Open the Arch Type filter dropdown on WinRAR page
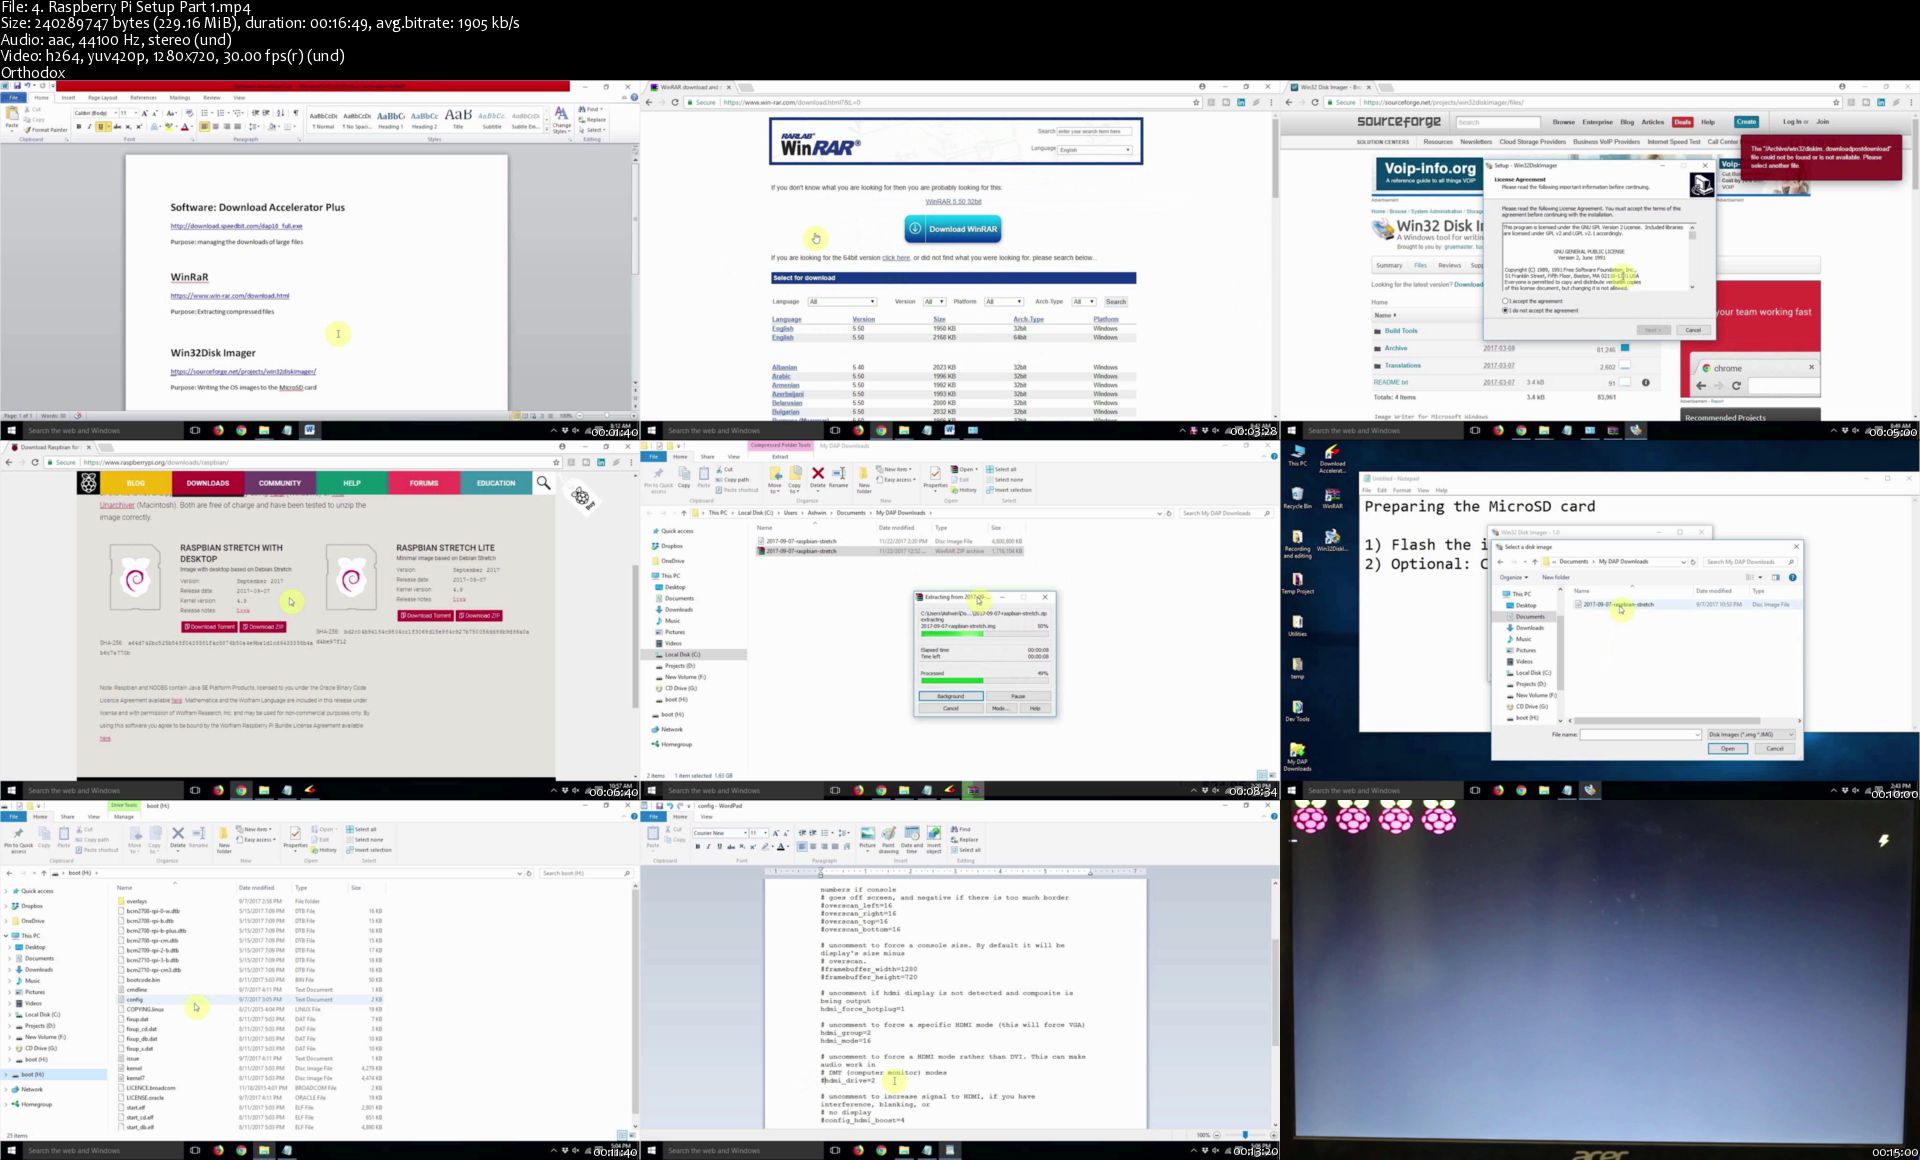The image size is (1920, 1160). pos(1084,301)
